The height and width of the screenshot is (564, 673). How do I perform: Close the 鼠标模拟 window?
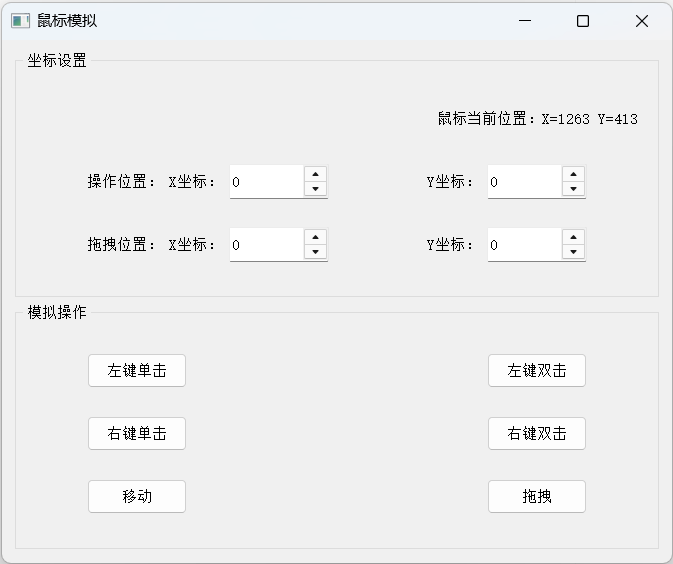point(642,21)
